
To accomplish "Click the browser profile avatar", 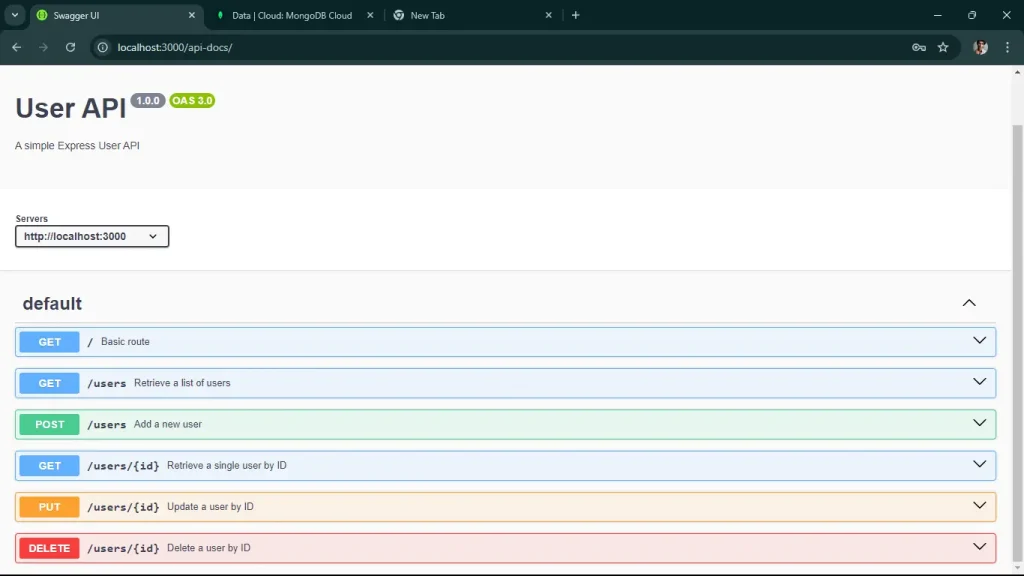I will (x=979, y=47).
